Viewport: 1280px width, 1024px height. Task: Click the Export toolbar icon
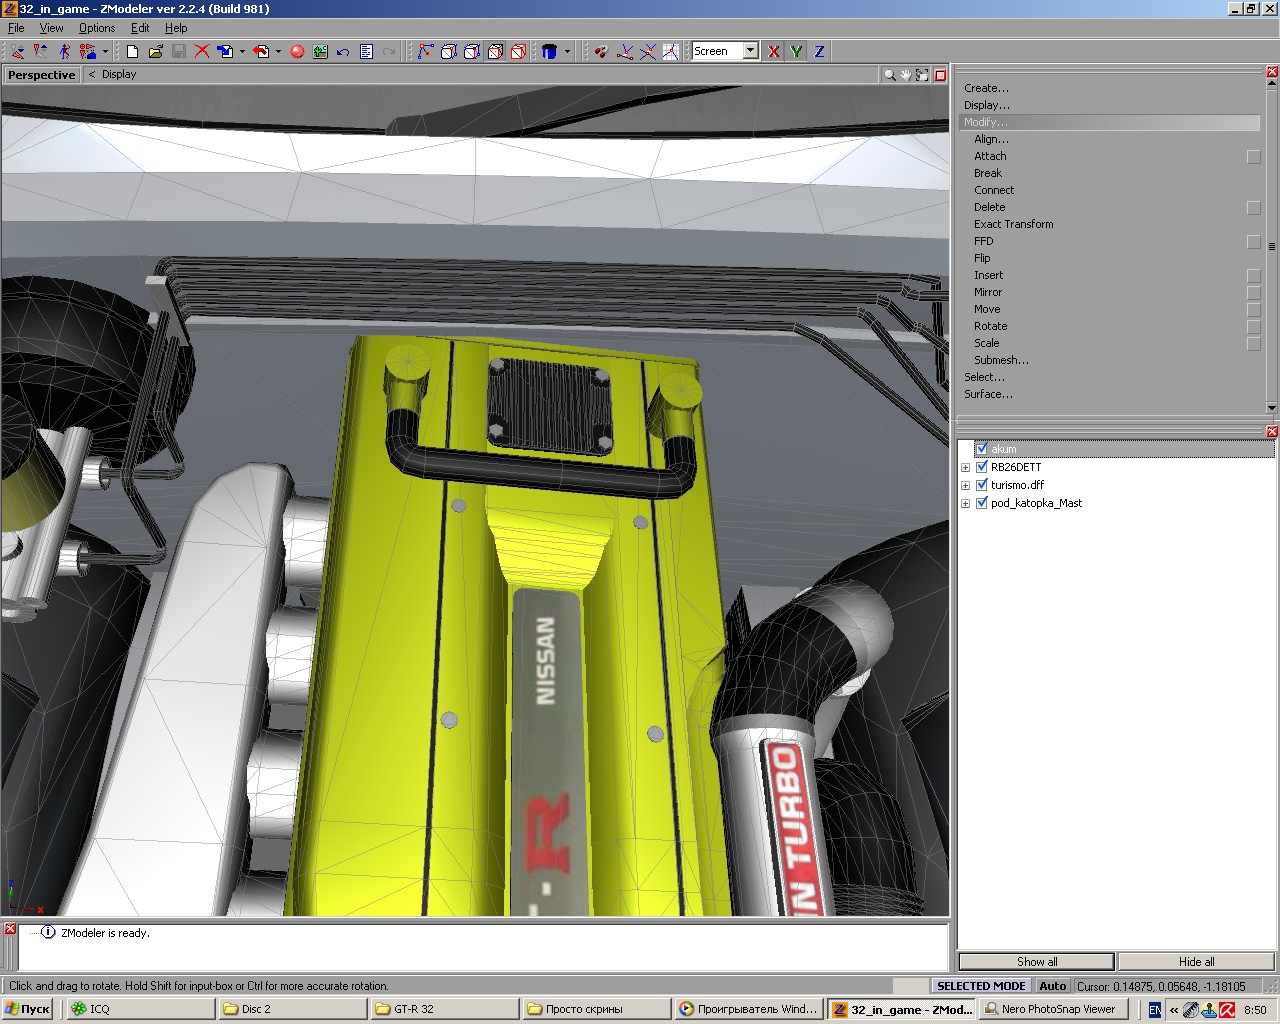pyautogui.click(x=261, y=51)
